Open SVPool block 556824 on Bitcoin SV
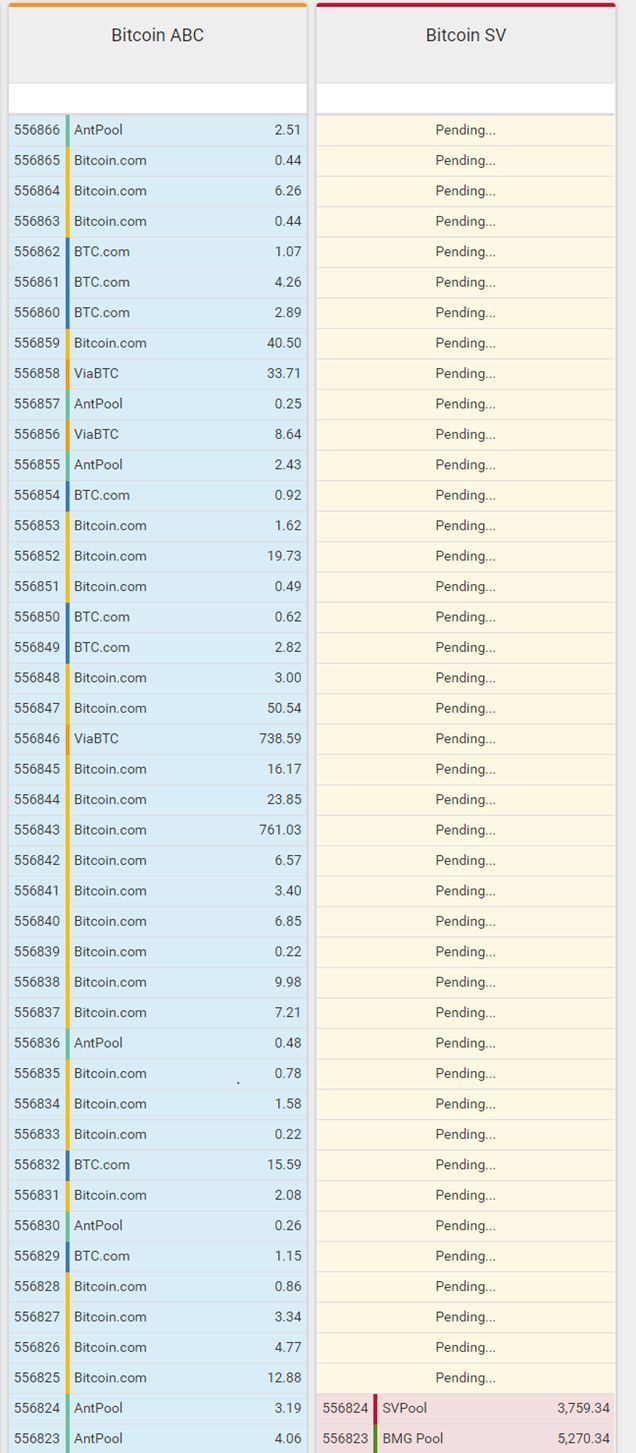Image resolution: width=636 pixels, height=1453 pixels. tap(465, 1408)
